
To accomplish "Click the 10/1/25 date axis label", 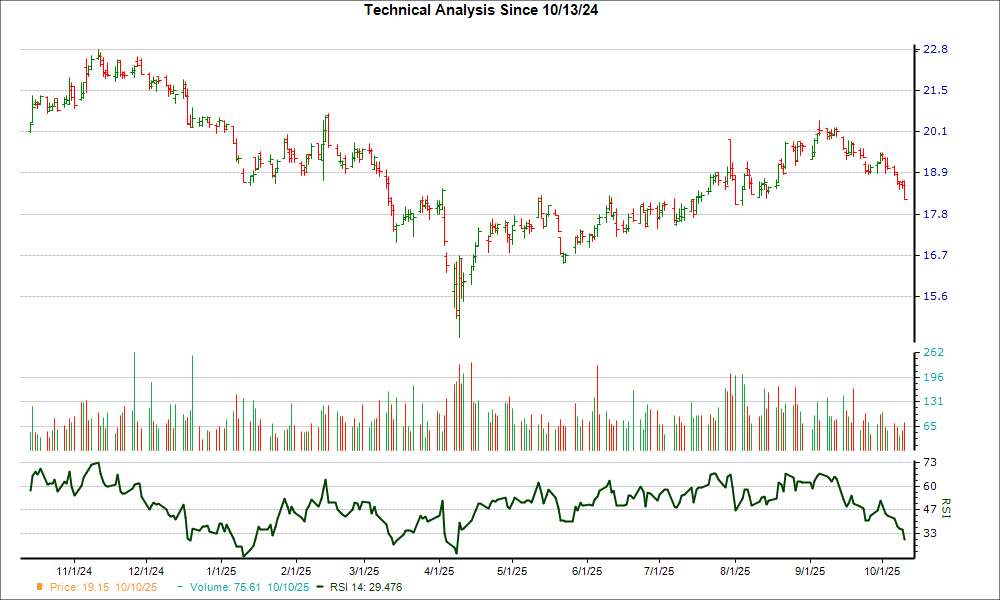I will (x=880, y=570).
